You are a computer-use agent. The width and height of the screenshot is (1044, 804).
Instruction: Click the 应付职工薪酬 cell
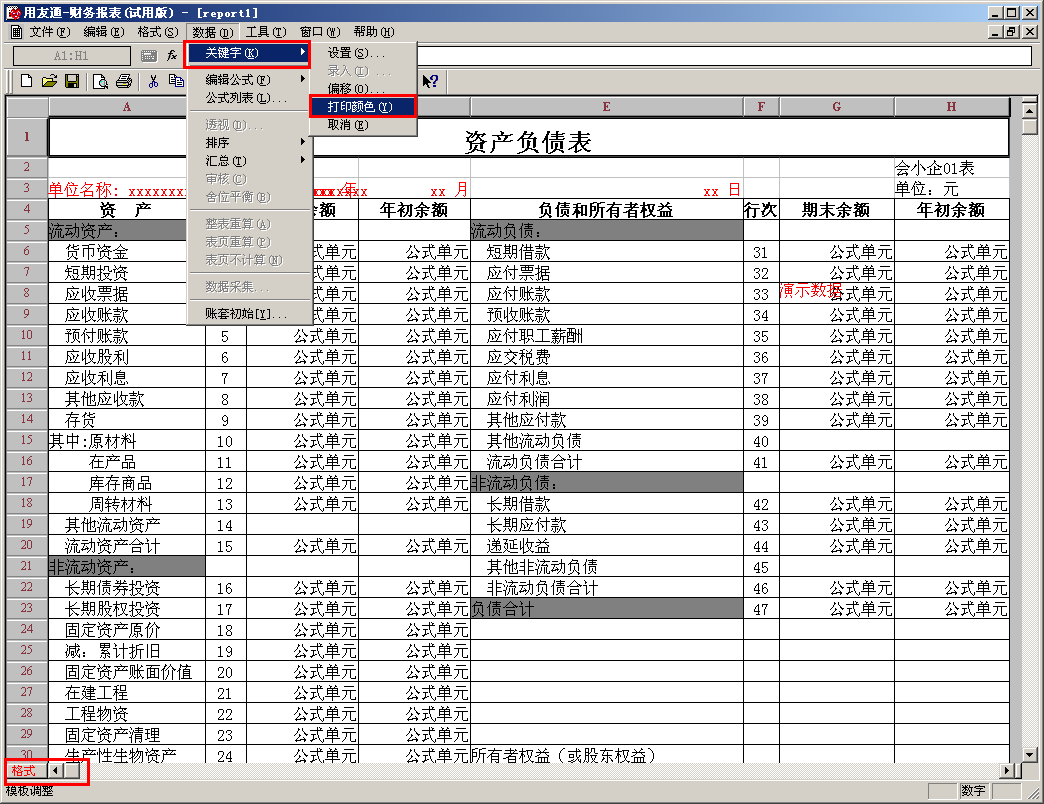tap(607, 335)
